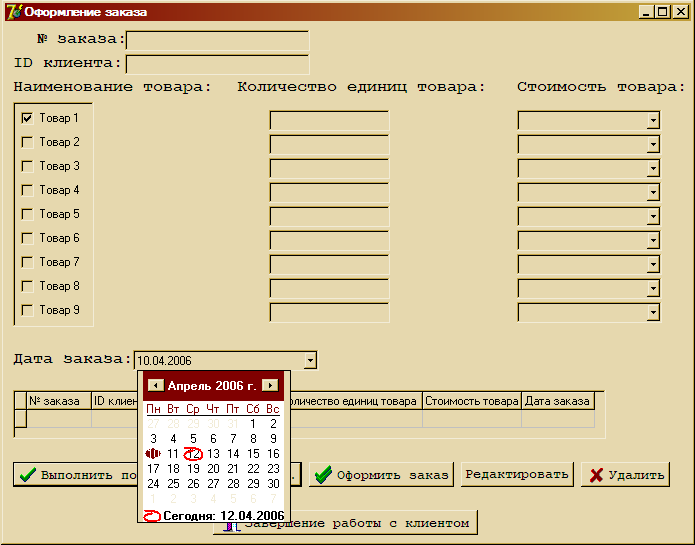The height and width of the screenshot is (545, 695).
Task: Click the Апрель 2006 г. calendar title
Action: [x=212, y=385]
